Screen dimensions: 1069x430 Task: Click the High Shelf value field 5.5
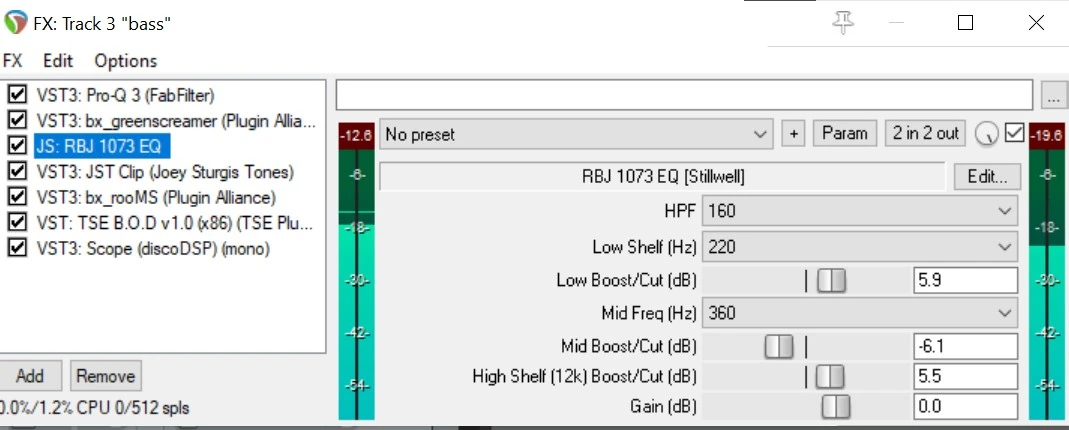click(x=965, y=376)
